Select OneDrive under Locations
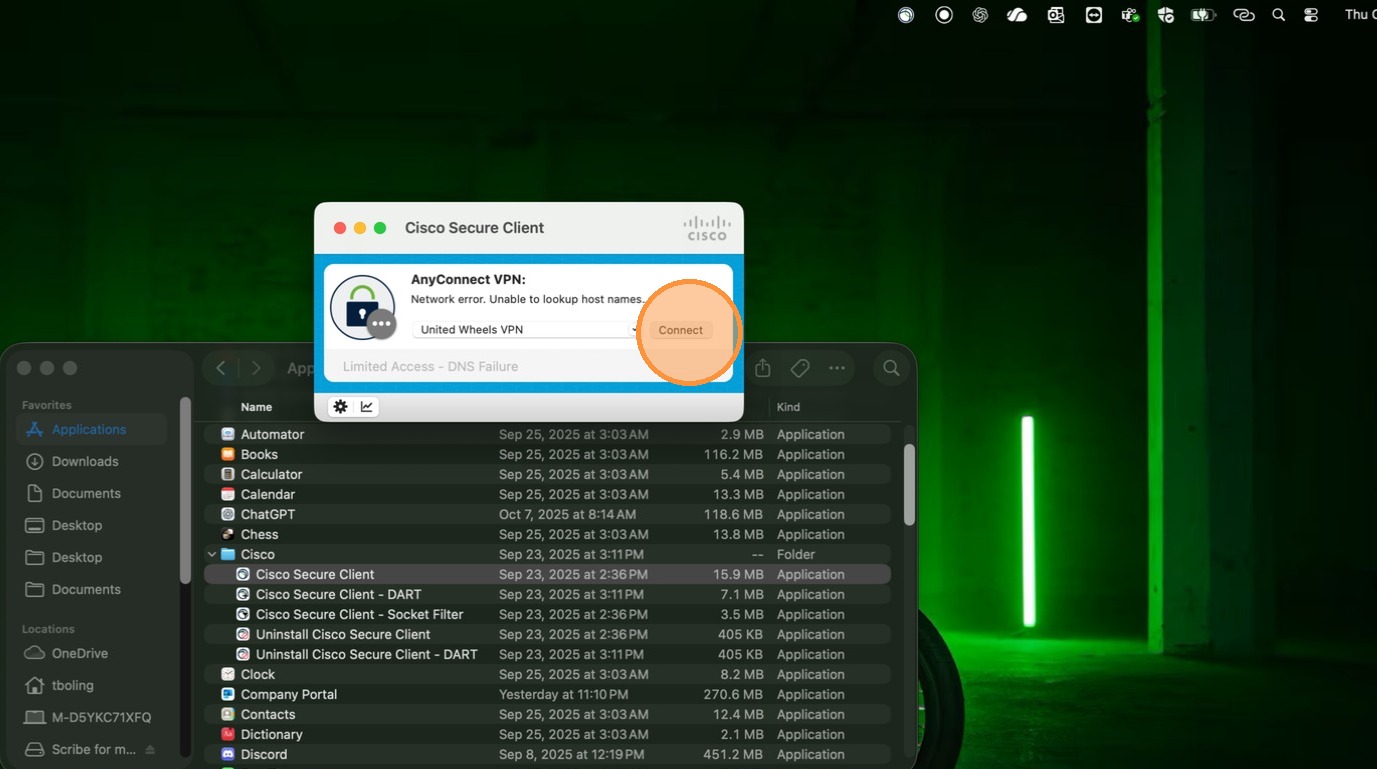 (x=80, y=653)
